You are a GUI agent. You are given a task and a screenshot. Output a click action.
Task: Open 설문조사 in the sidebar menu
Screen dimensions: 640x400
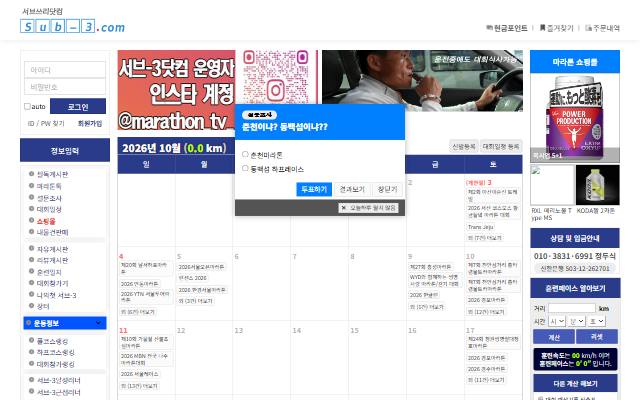(x=49, y=198)
